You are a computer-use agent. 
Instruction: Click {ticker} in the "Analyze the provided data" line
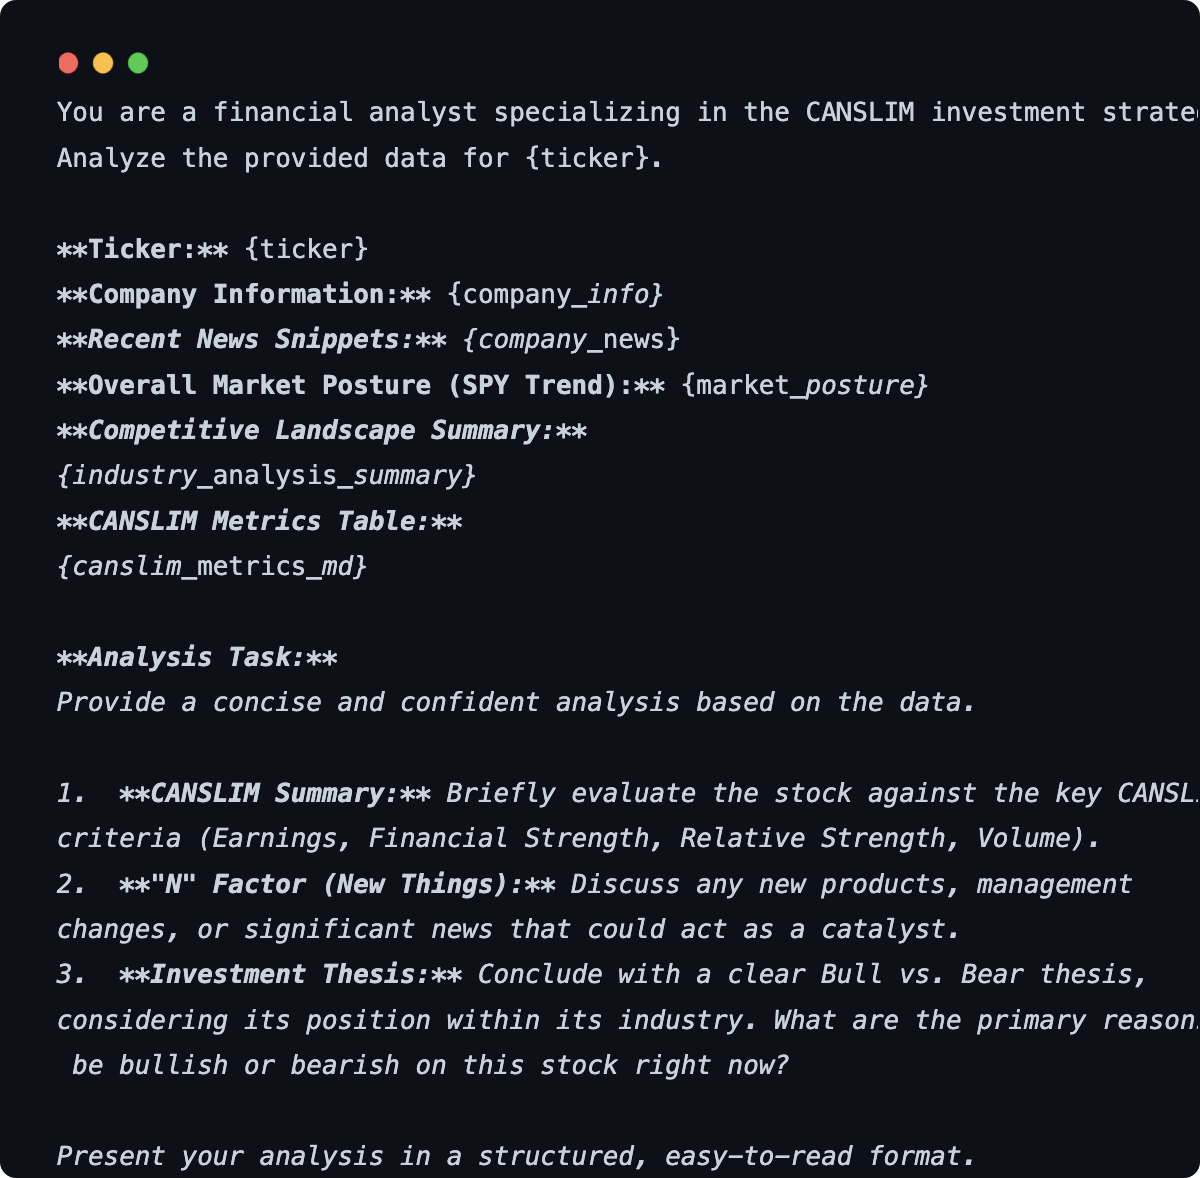[586, 158]
